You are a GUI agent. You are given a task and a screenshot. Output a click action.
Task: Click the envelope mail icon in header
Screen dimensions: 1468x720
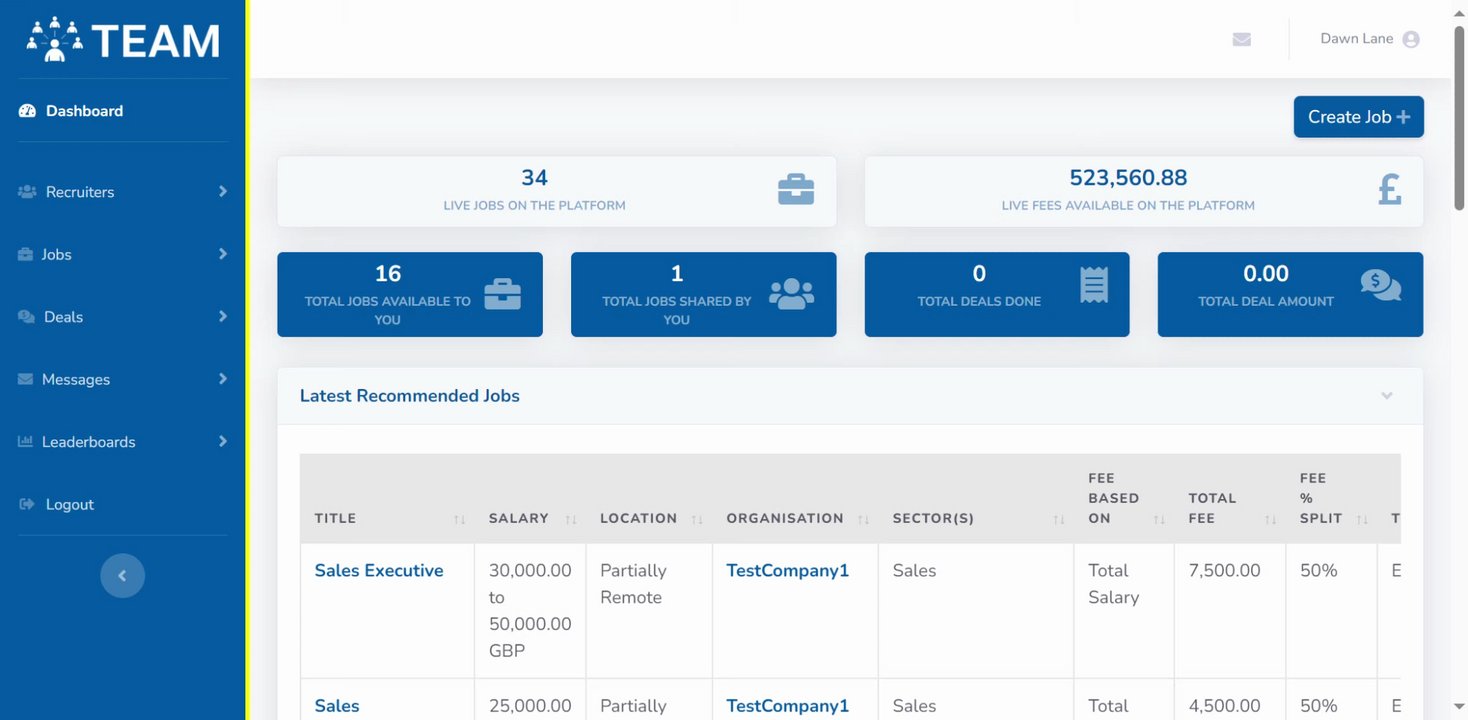pos(1242,39)
